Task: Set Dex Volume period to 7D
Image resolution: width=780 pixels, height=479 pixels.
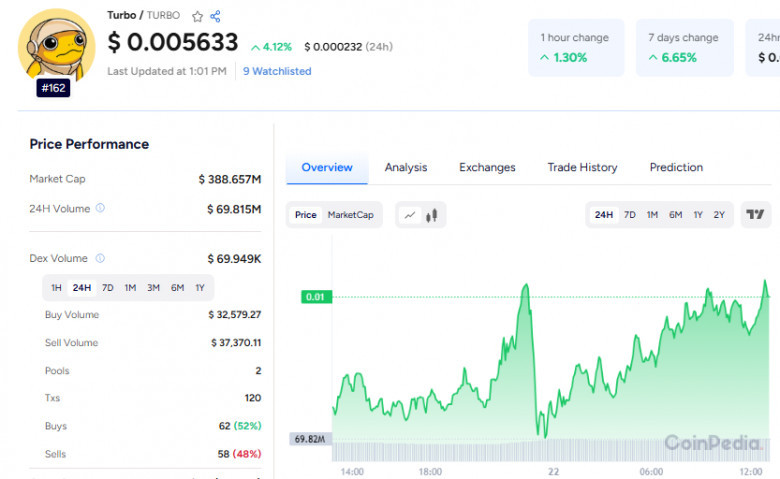Action: point(107,288)
